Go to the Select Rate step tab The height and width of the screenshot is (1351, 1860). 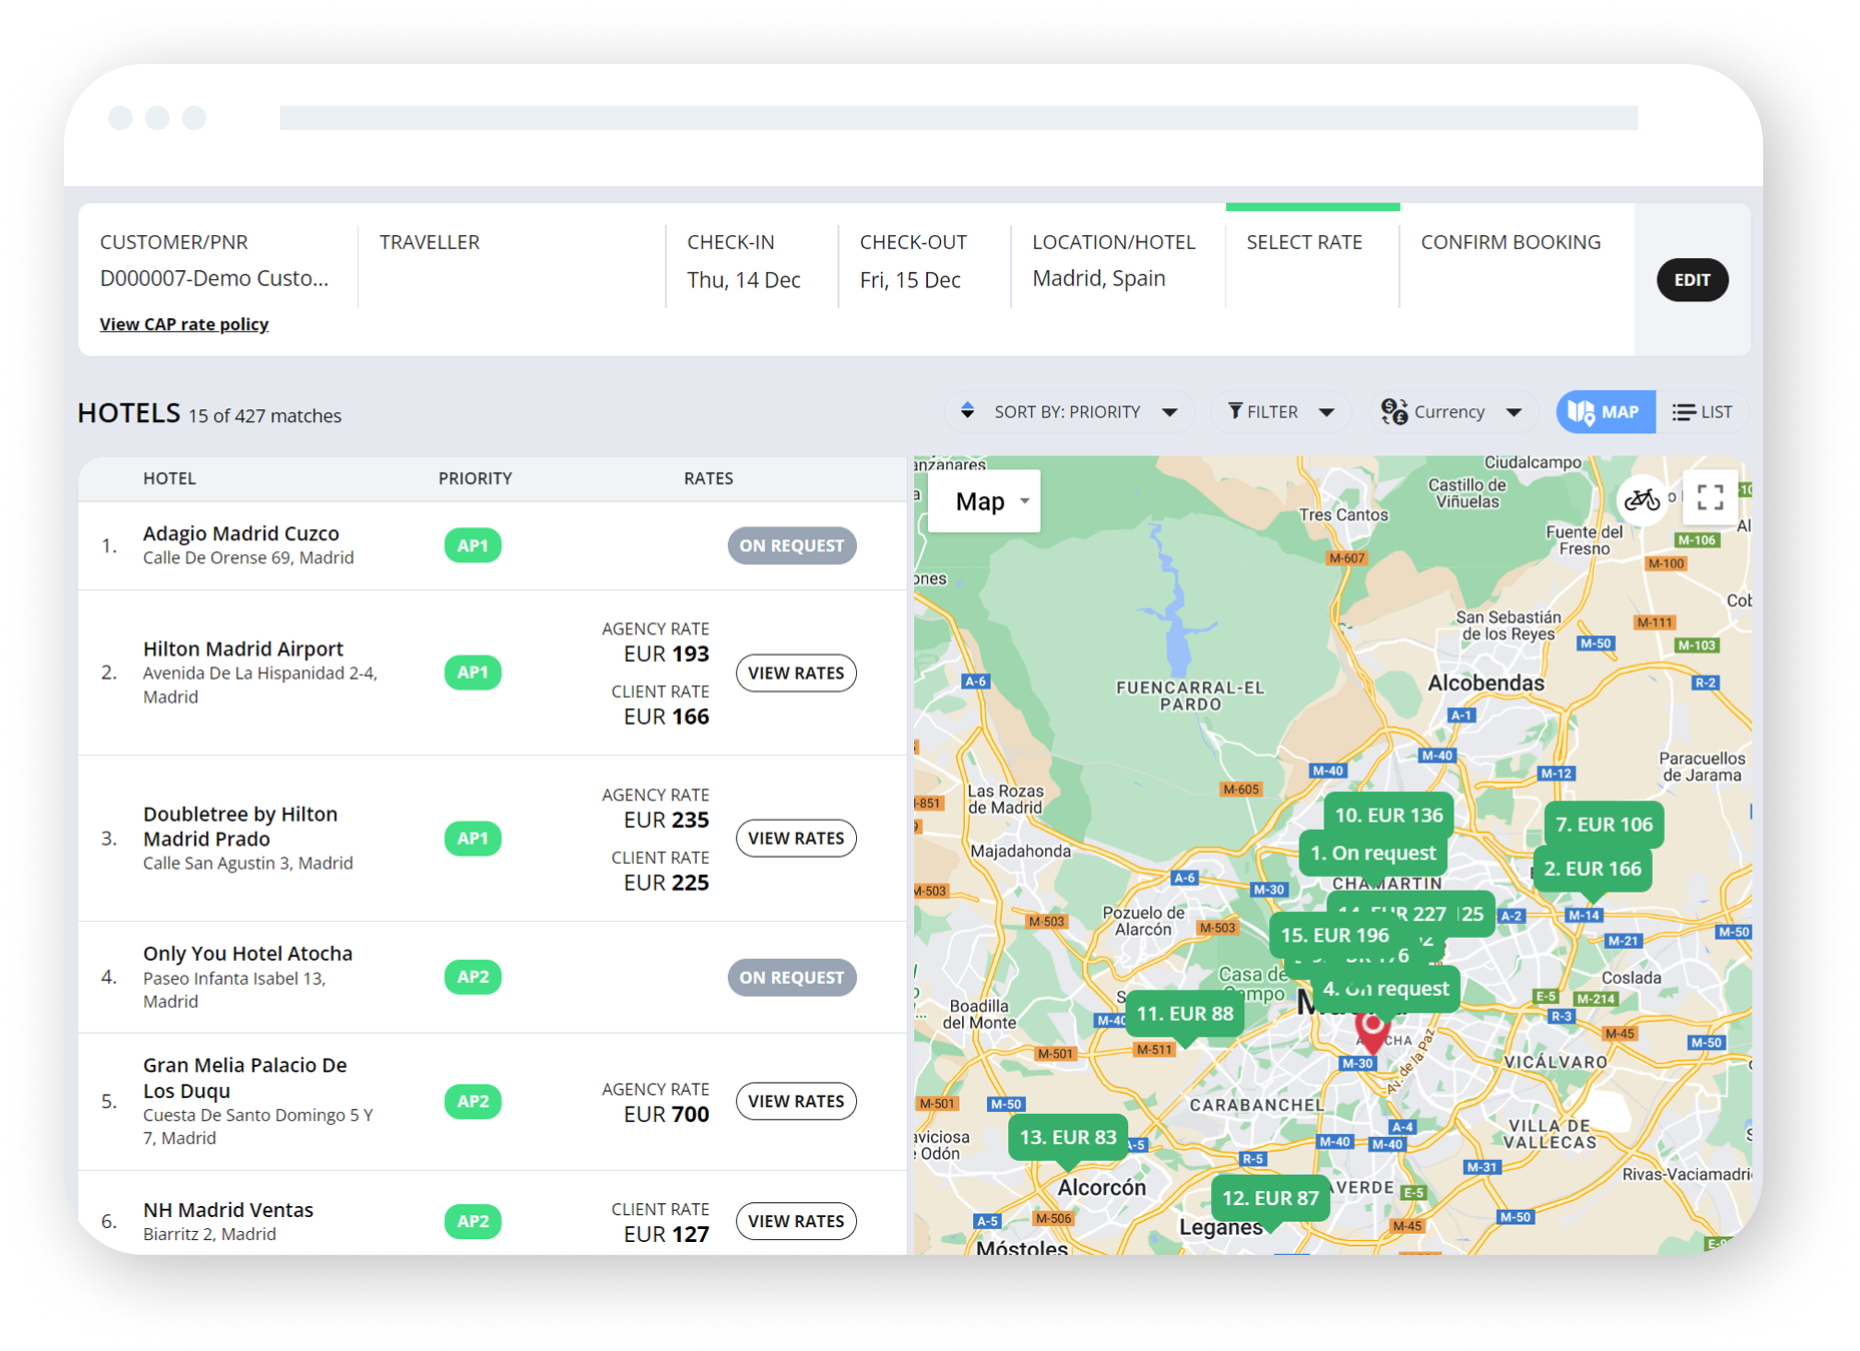[1304, 242]
